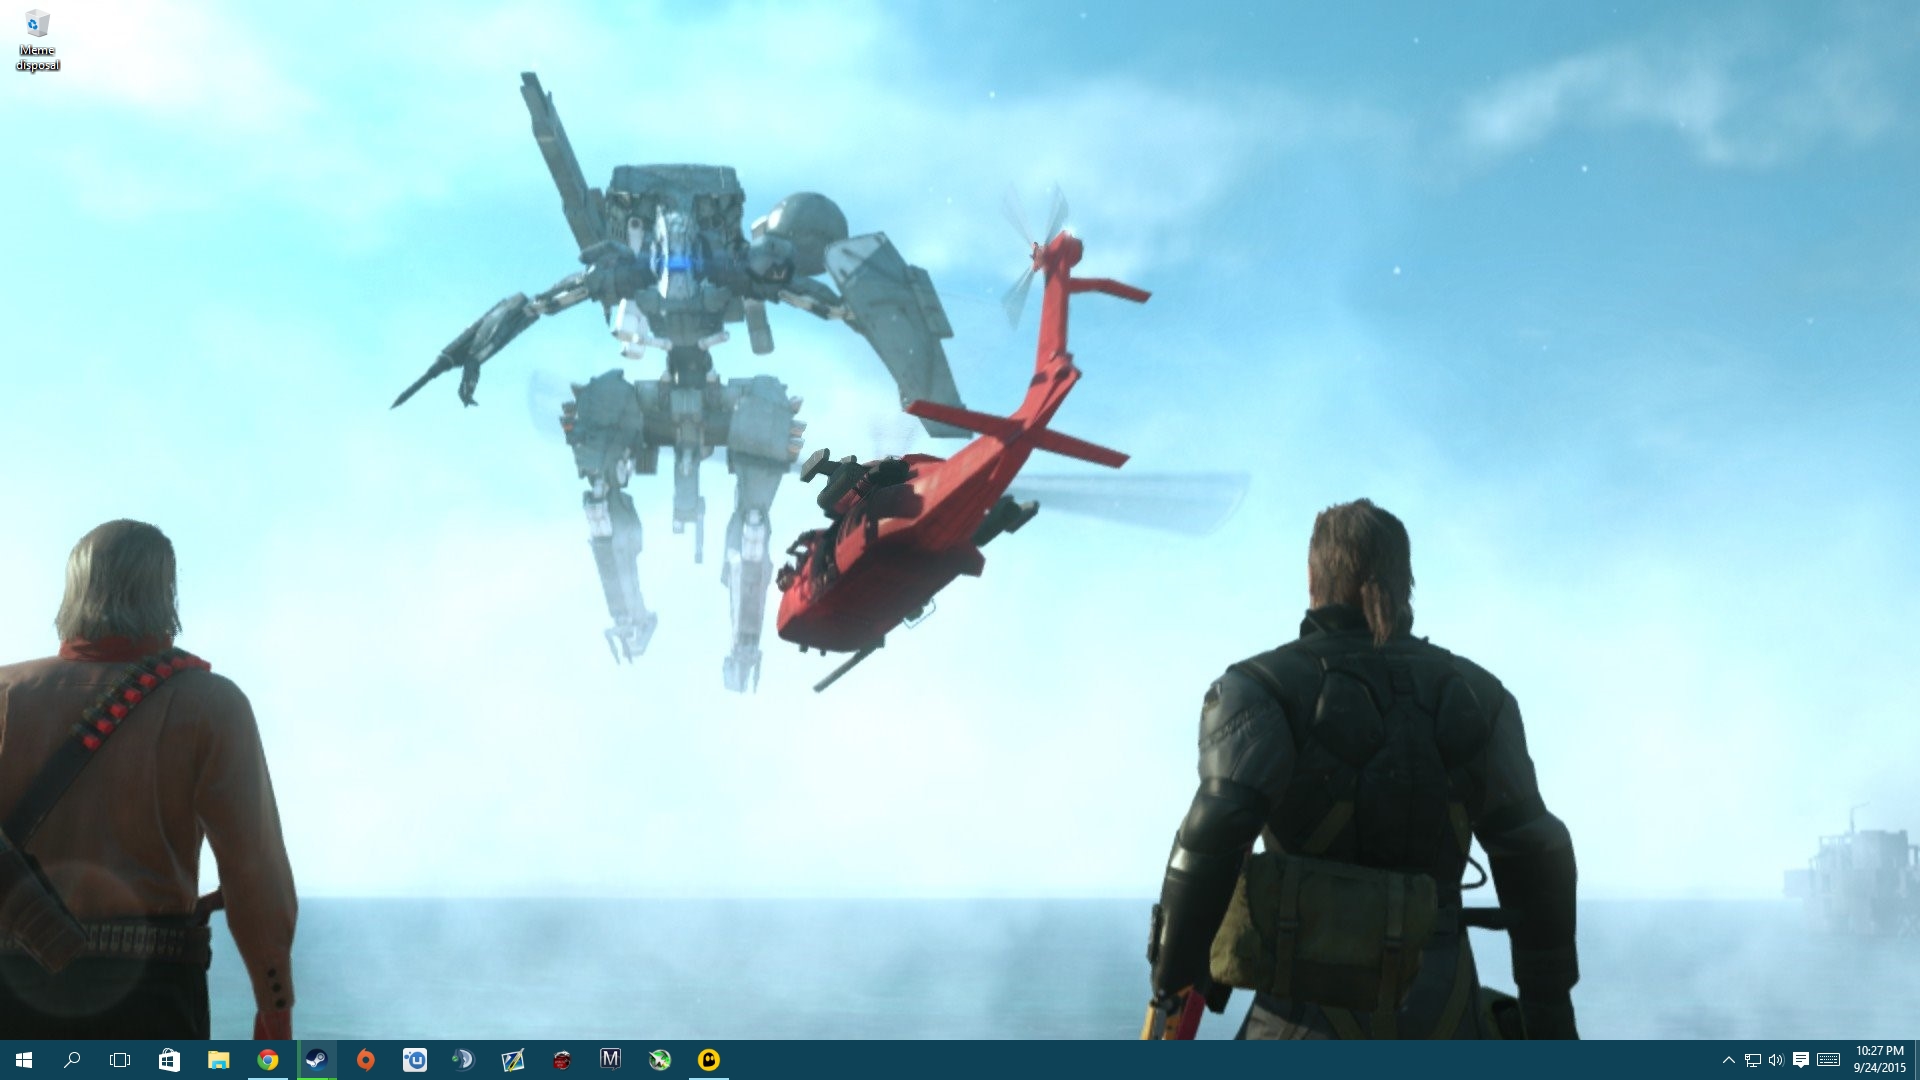The width and height of the screenshot is (1920, 1080).
Task: Switch to CyberGhost yellow ghost icon
Action: coord(708,1060)
